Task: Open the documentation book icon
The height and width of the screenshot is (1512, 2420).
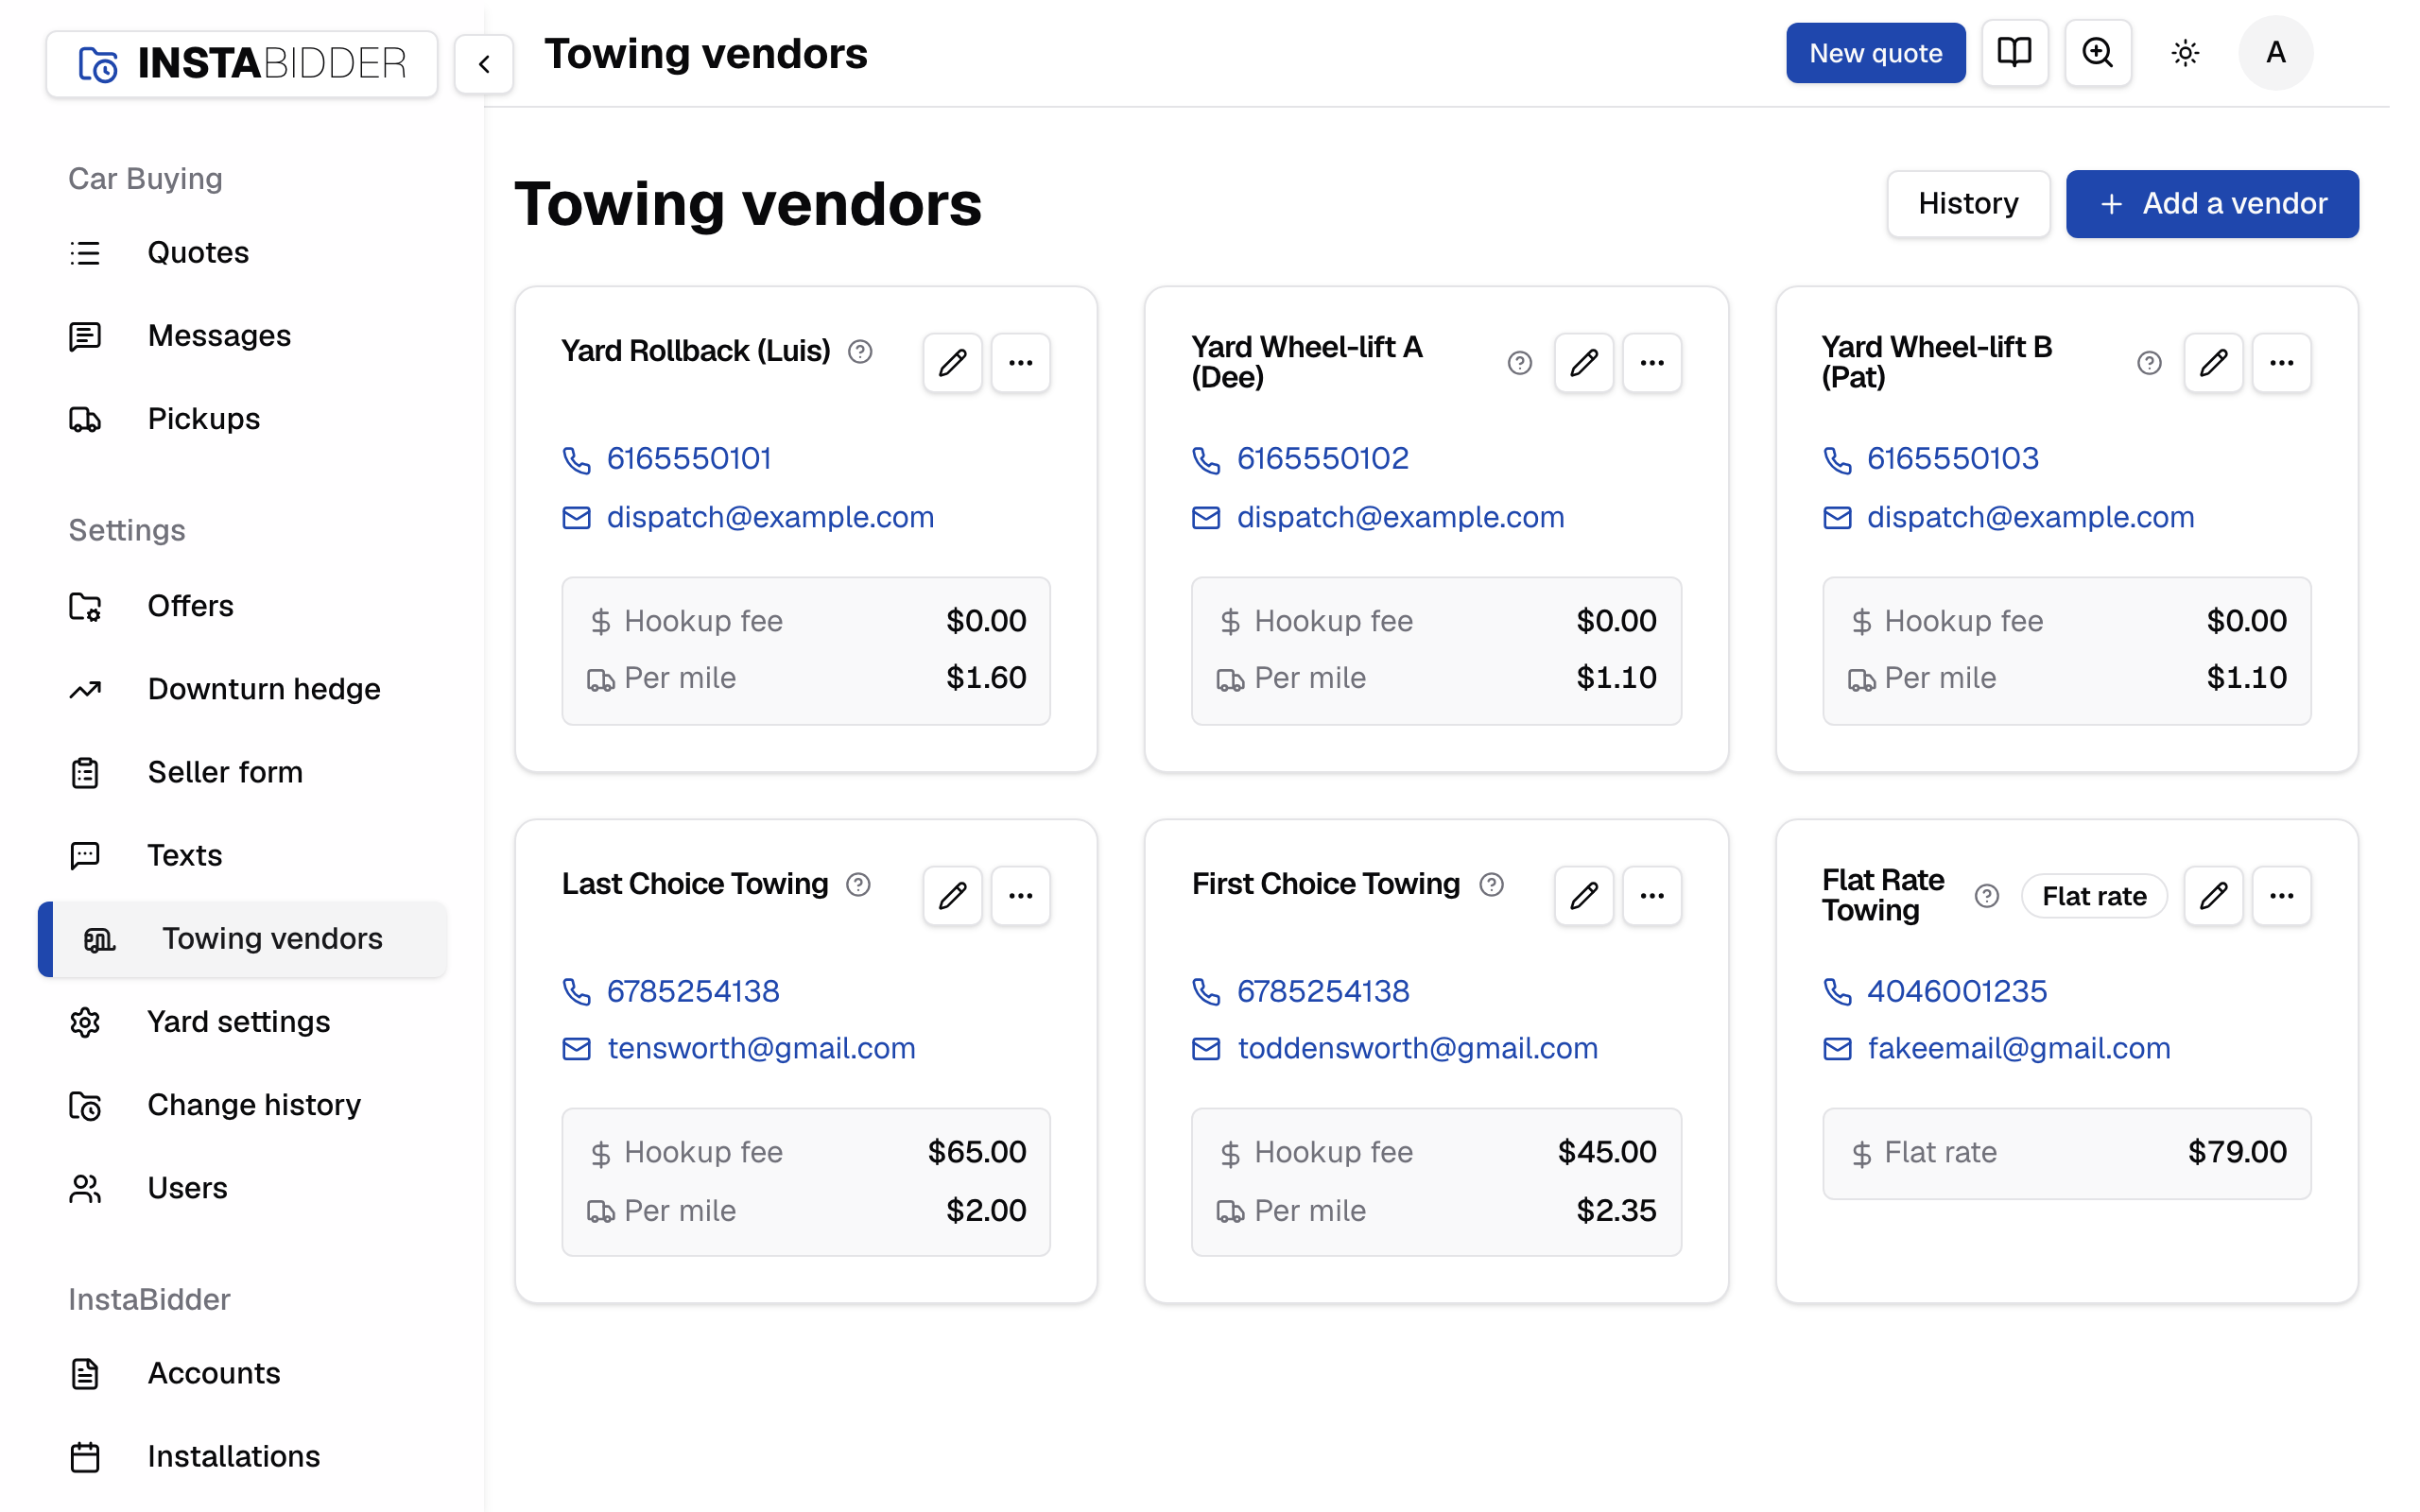Action: pyautogui.click(x=2014, y=52)
